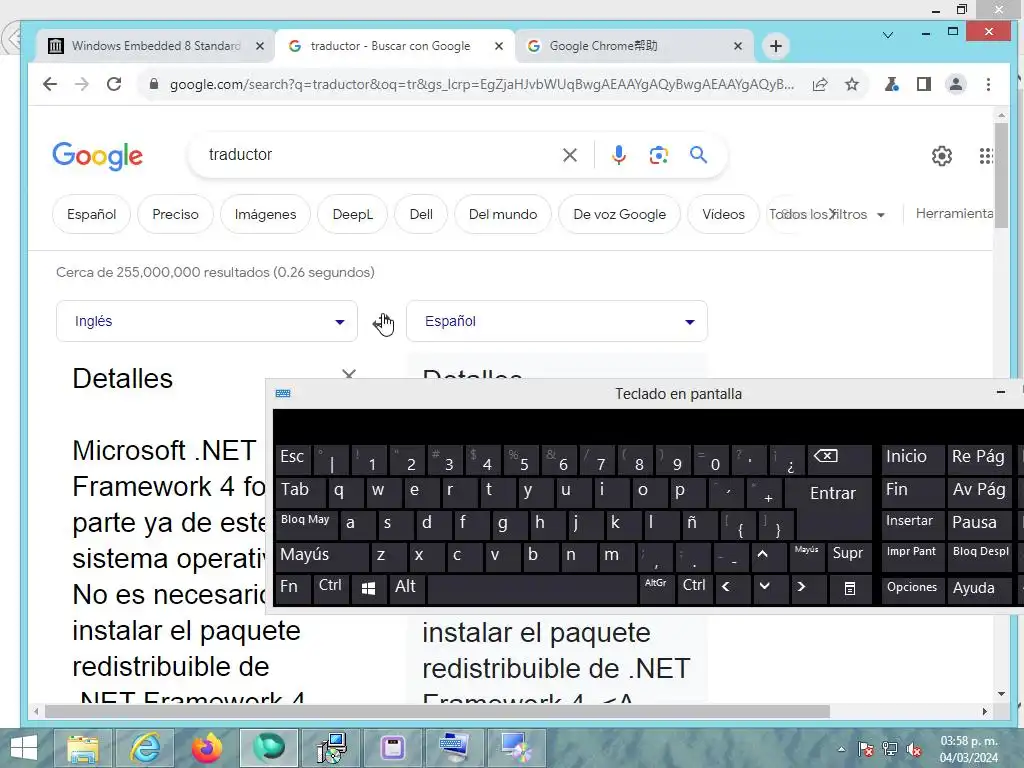
Task: Click the Español filter chip
Action: (x=91, y=214)
